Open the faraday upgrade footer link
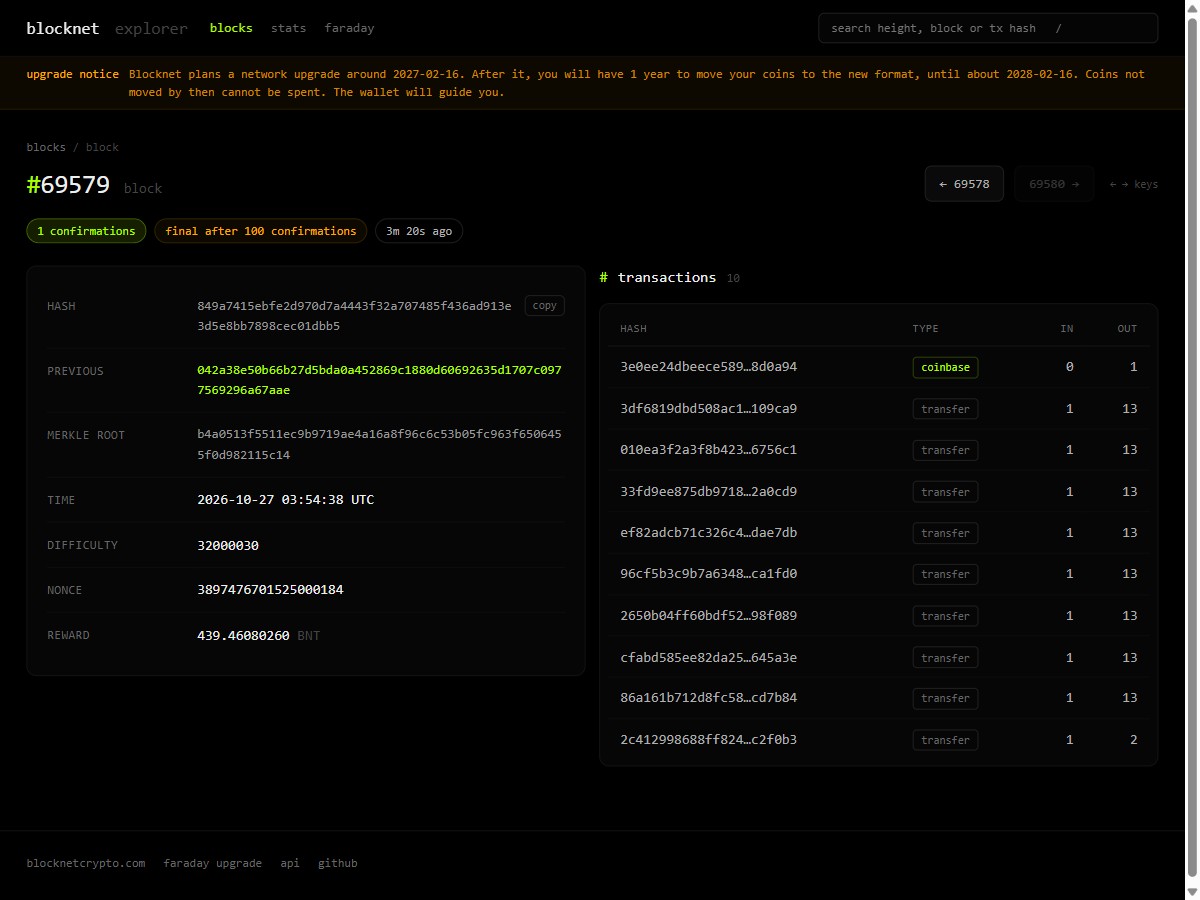Image resolution: width=1200 pixels, height=900 pixels. (x=213, y=863)
